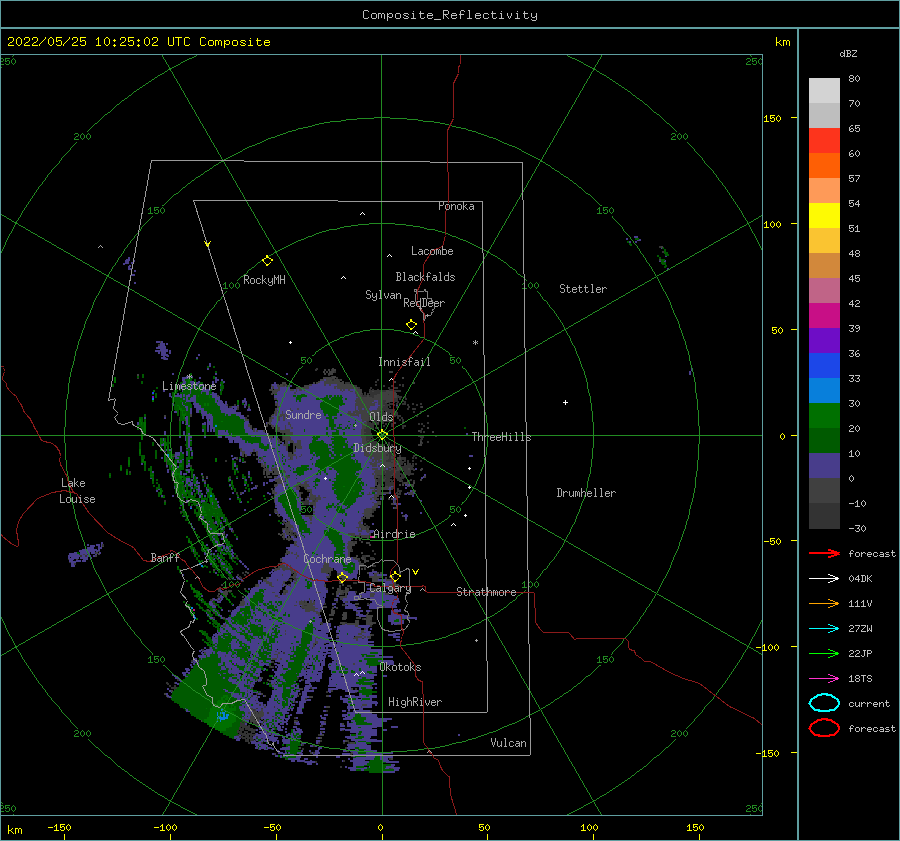The image size is (900, 841).
Task: Select the 39 dBZ purple swatch
Action: 824,340
